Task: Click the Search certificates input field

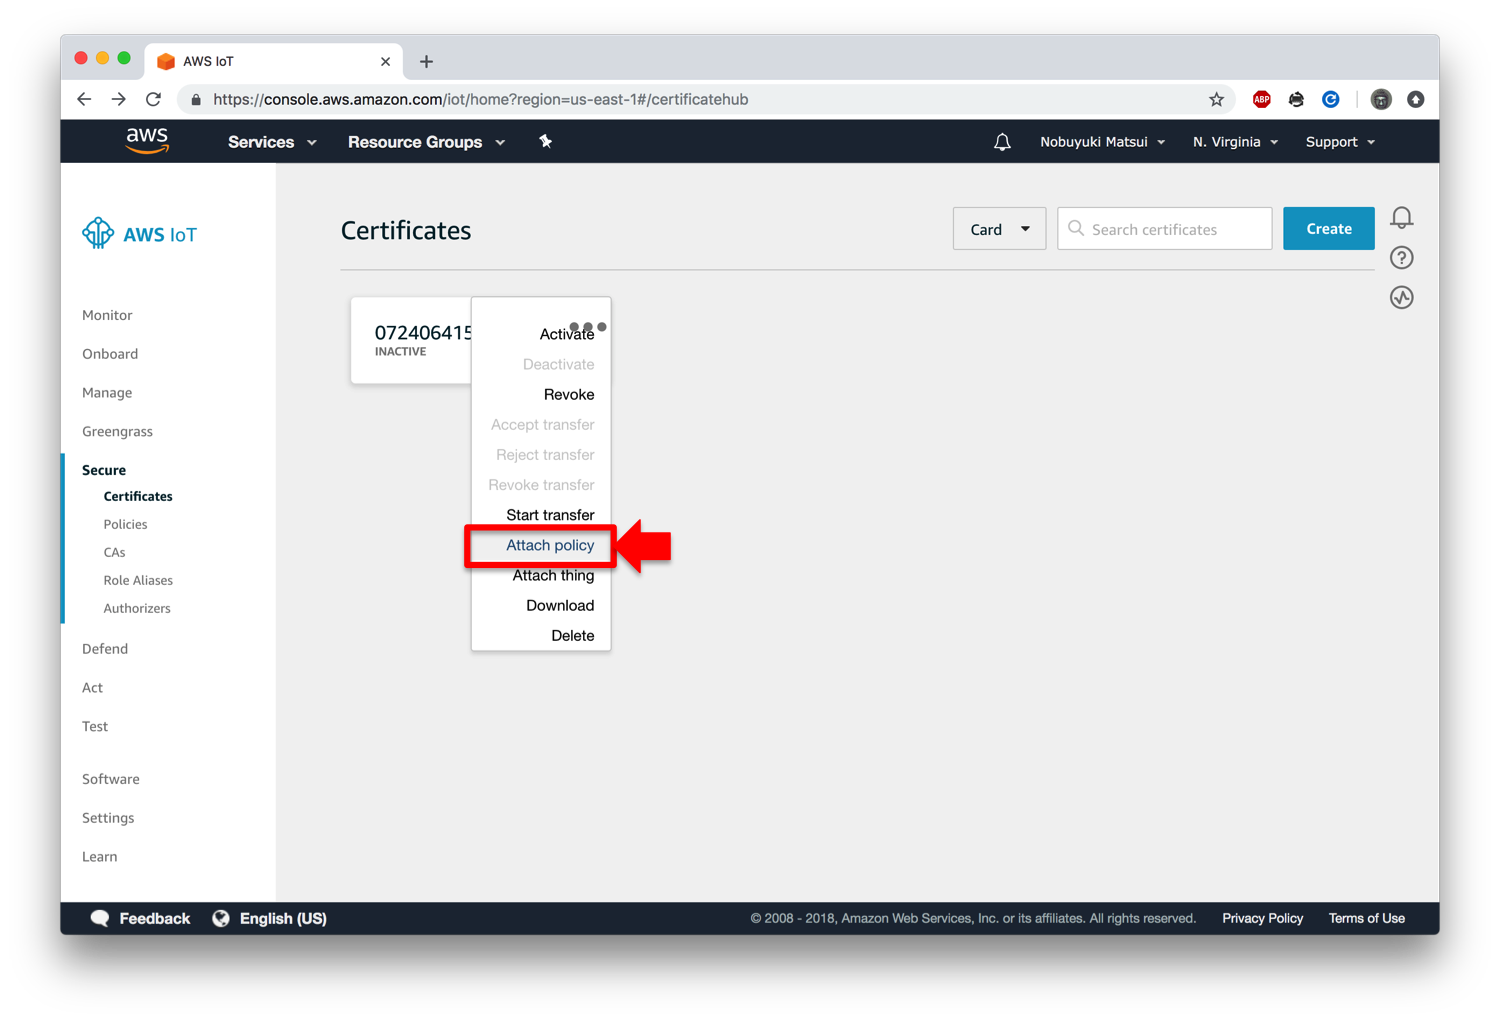Action: point(1163,228)
